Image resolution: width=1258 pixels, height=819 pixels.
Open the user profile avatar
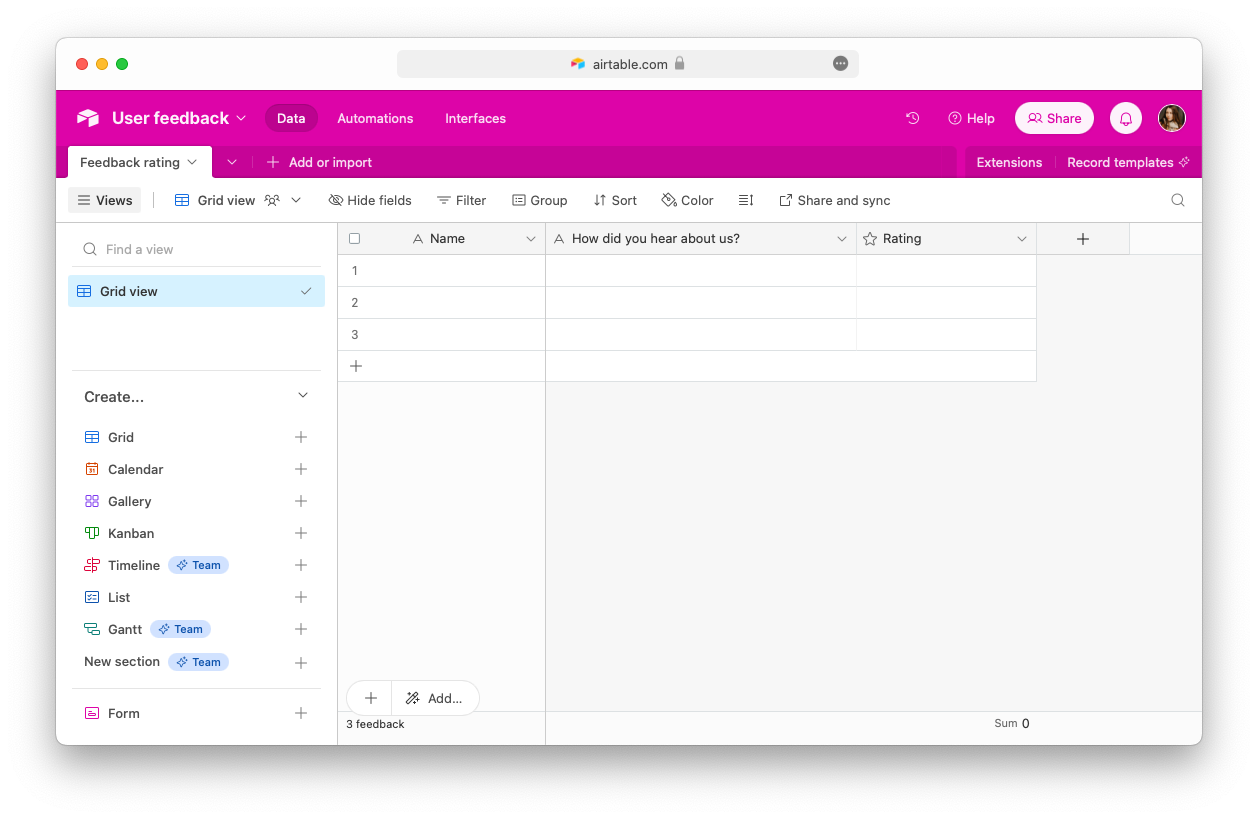click(x=1172, y=118)
